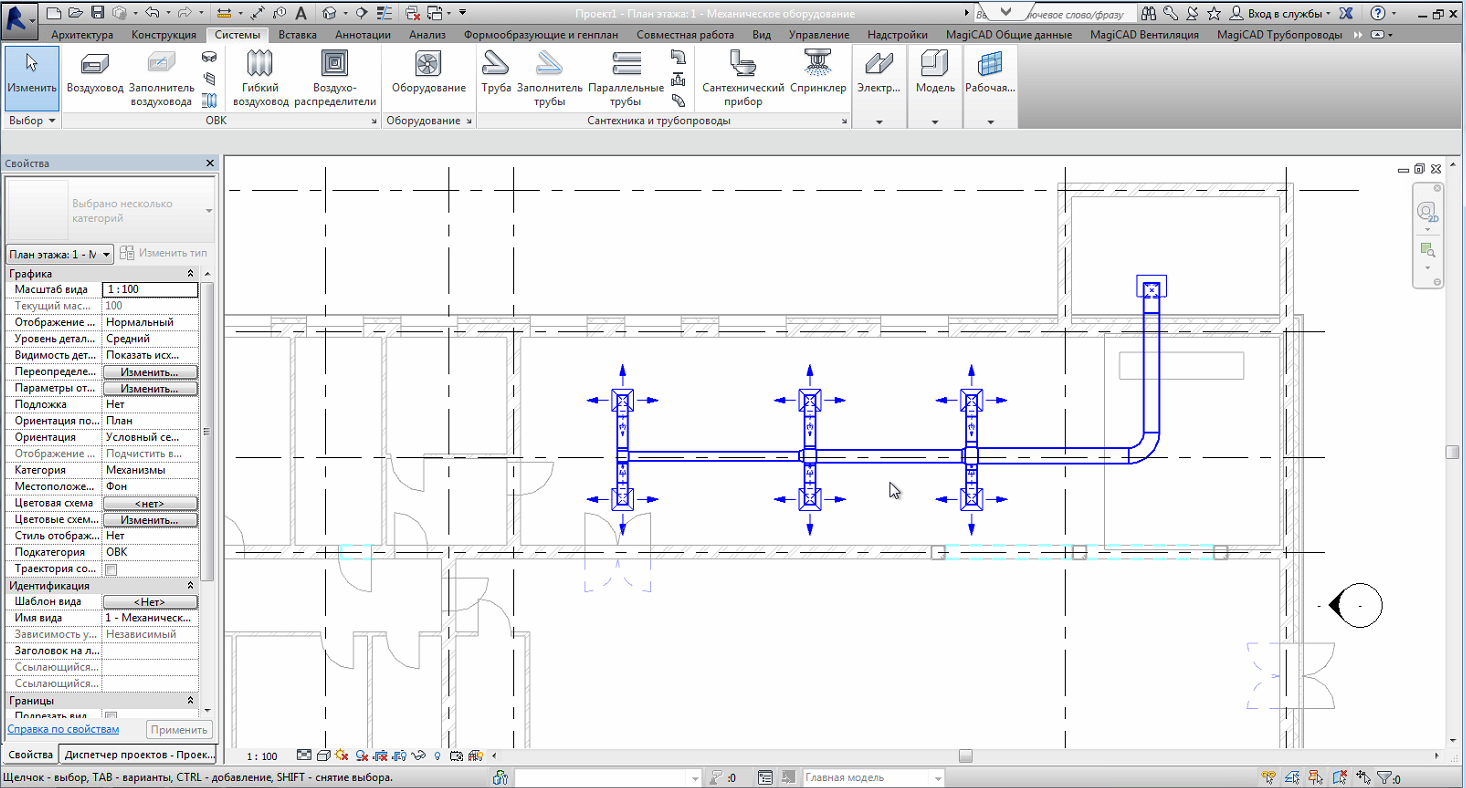Viewport: 1466px width, 788px height.
Task: Click the 2D navigation wheel icon
Action: 1427,212
